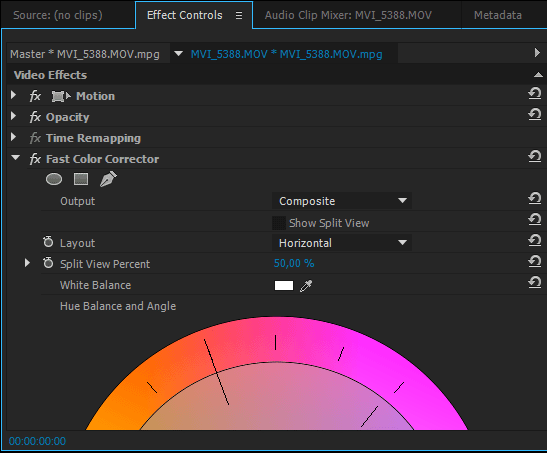Click the Split View Percent label
The height and width of the screenshot is (453, 547).
[105, 264]
